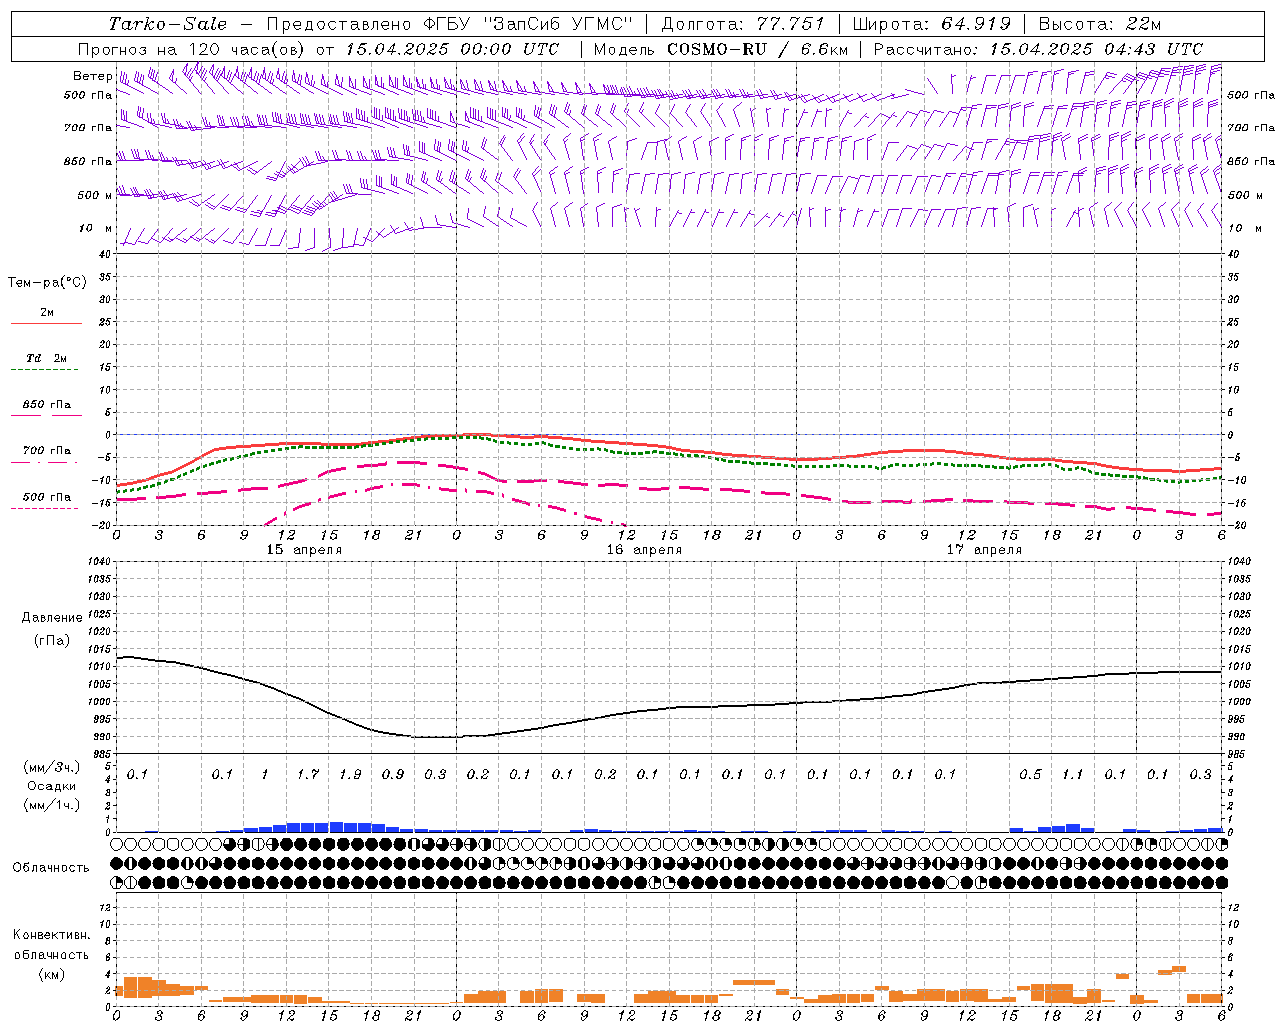
Task: Click "Рассчитано: 15.04.2025 04:43 UTC" timestamp
Action: click(x=1038, y=49)
